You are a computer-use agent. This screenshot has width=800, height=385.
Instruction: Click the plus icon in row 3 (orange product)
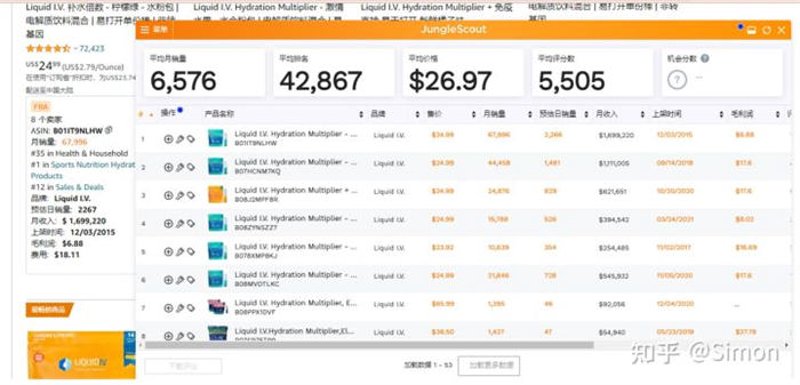(168, 195)
